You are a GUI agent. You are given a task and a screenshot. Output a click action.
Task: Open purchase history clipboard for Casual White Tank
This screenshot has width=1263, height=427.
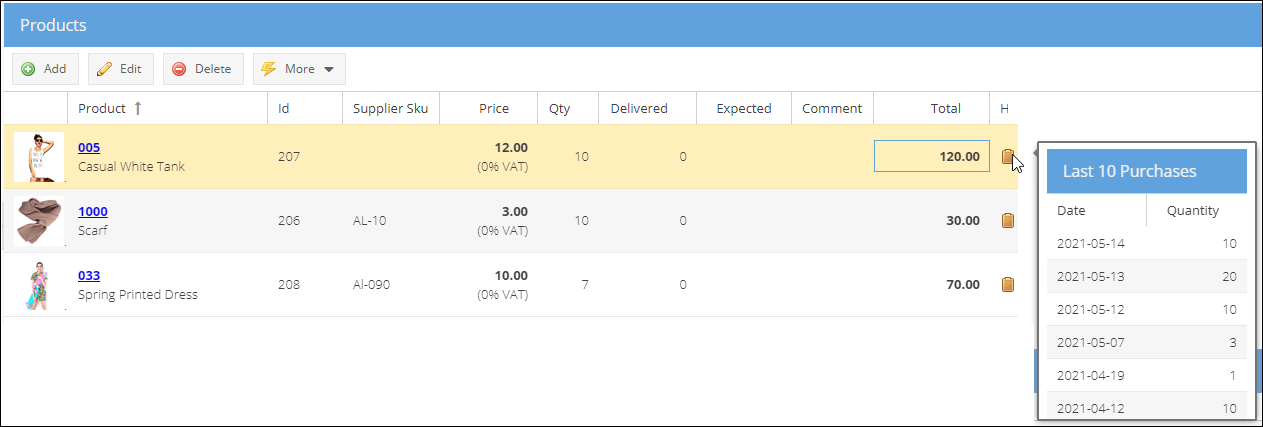pyautogui.click(x=1008, y=157)
